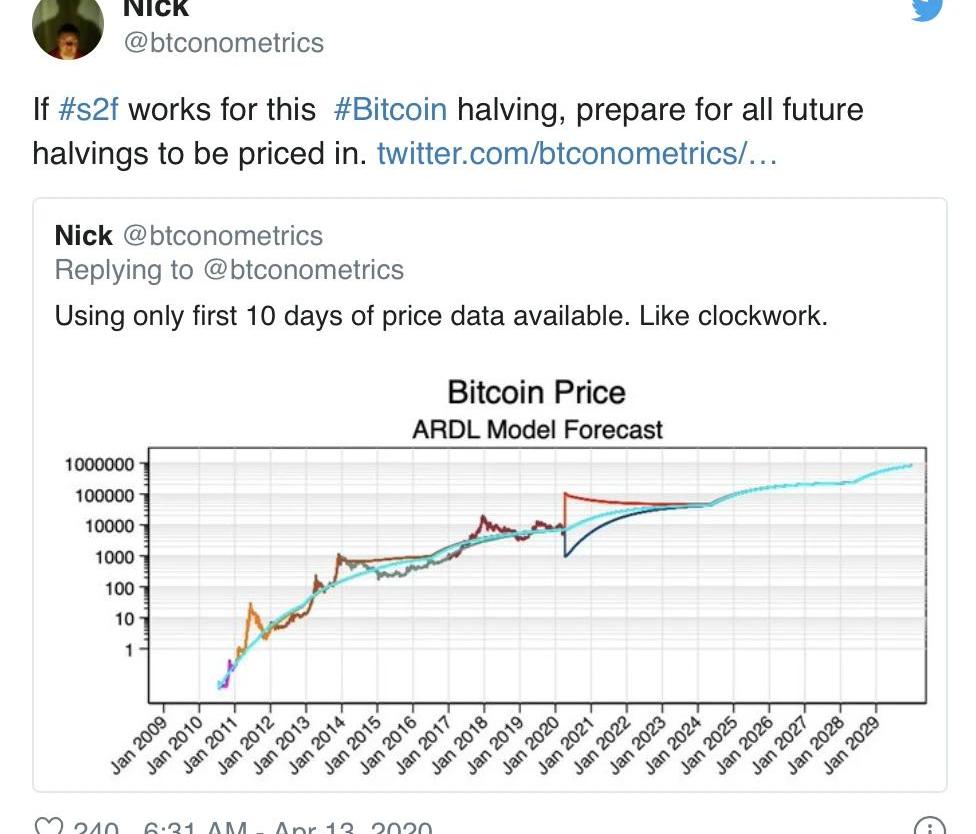Open the #Bitcoin hashtag
The image size is (976, 834).
pos(390,109)
